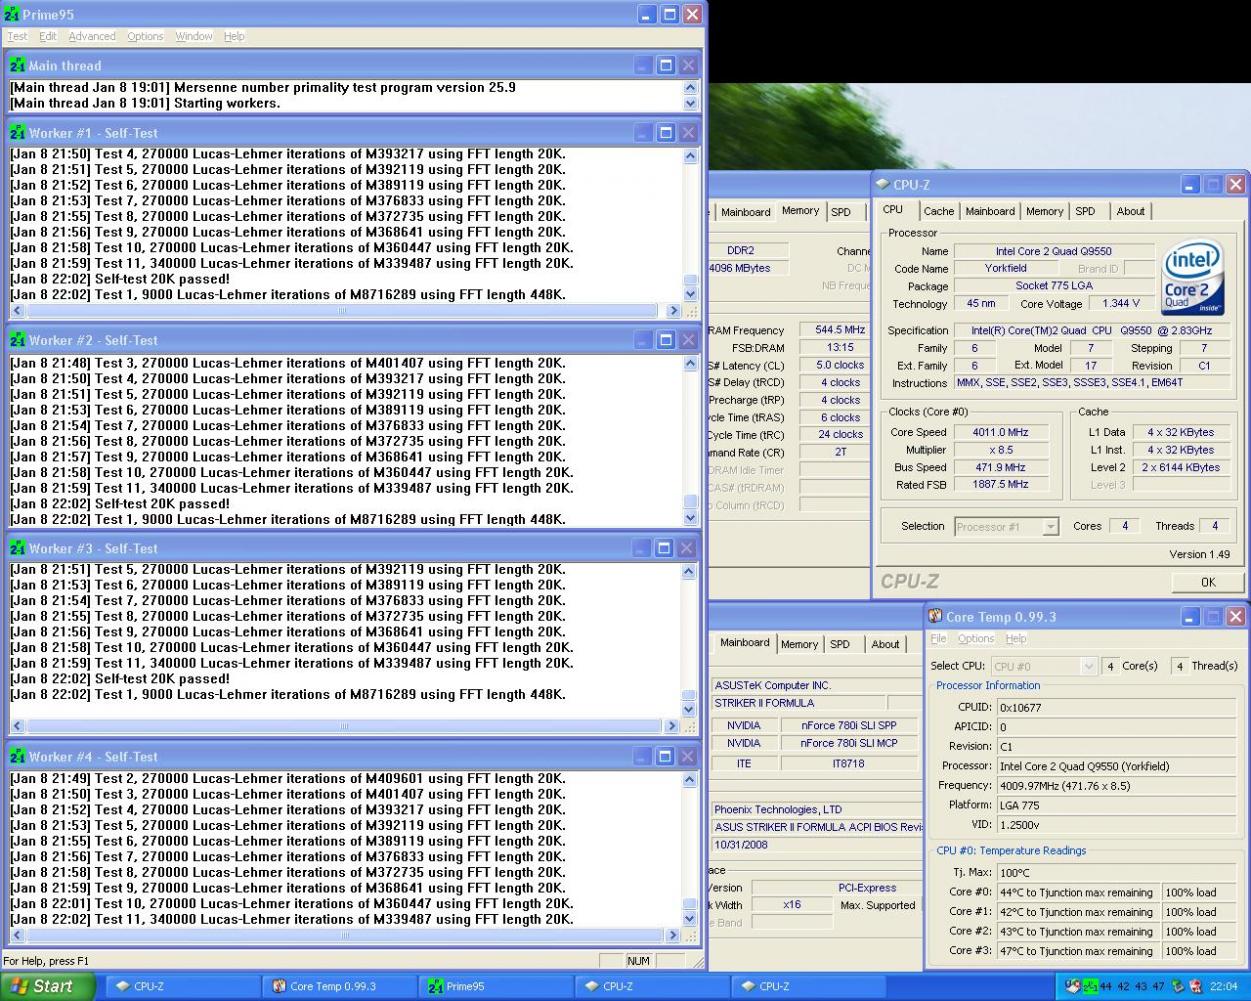Open the Edit menu in Prime95

click(48, 36)
